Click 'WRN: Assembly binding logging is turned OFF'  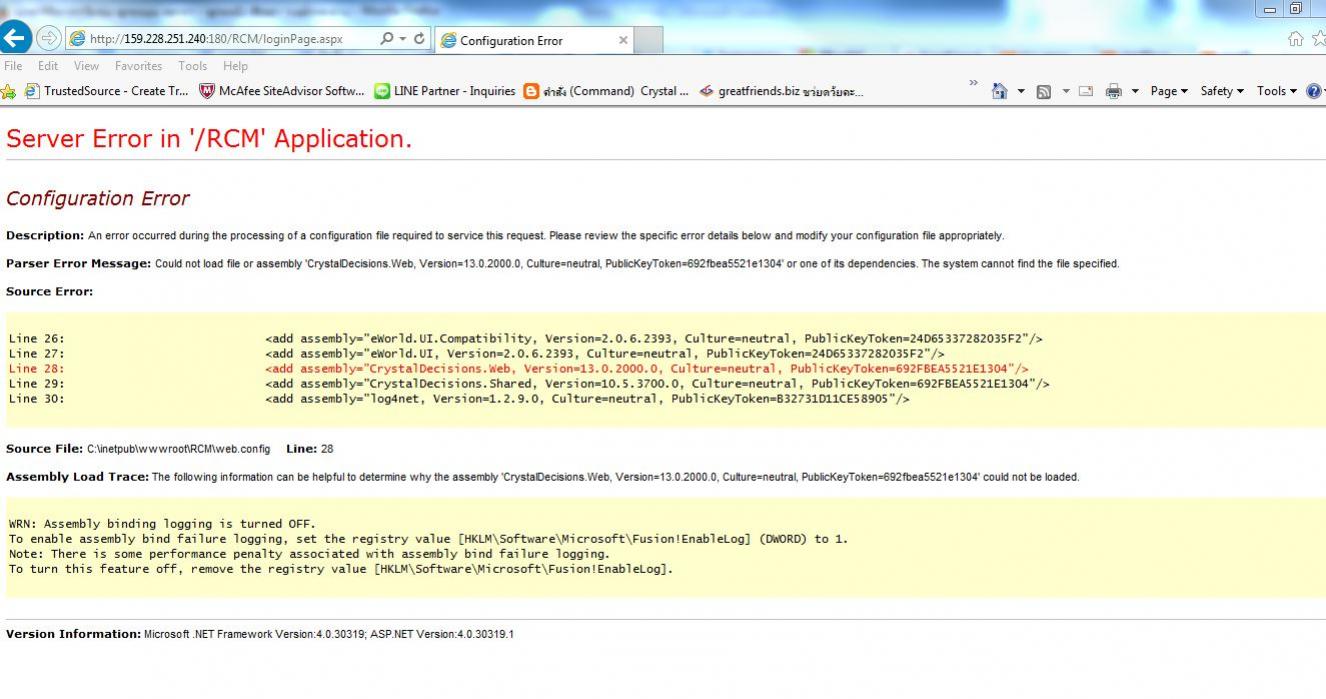tap(162, 524)
